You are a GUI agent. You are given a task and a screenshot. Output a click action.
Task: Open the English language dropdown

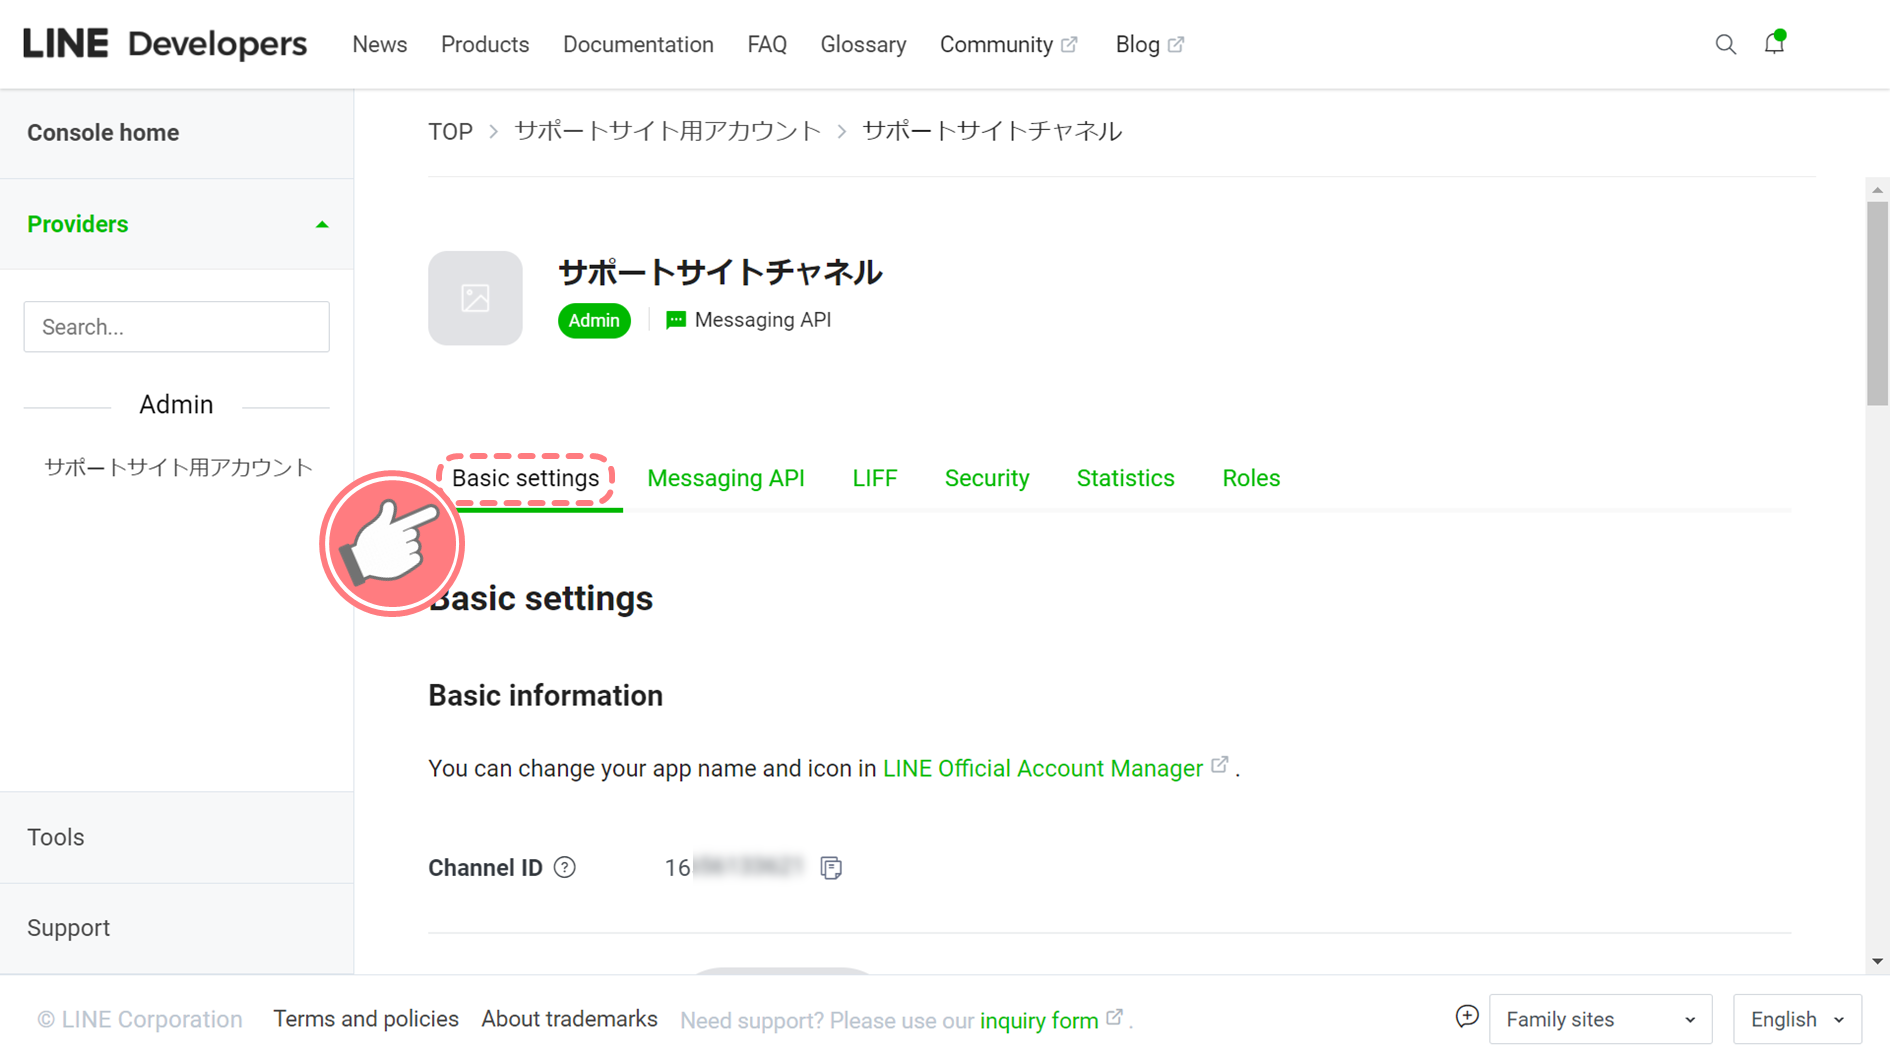click(x=1797, y=1019)
